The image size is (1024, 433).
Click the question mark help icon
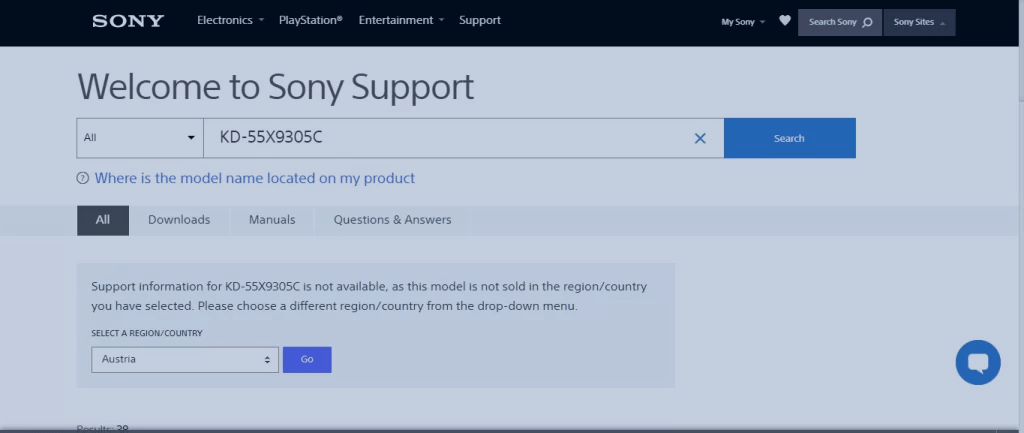click(82, 178)
